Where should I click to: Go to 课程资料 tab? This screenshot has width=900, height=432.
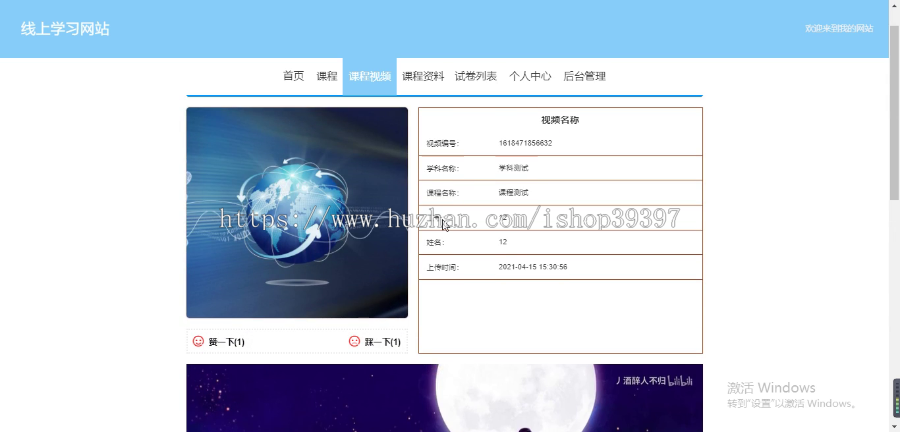coord(423,76)
